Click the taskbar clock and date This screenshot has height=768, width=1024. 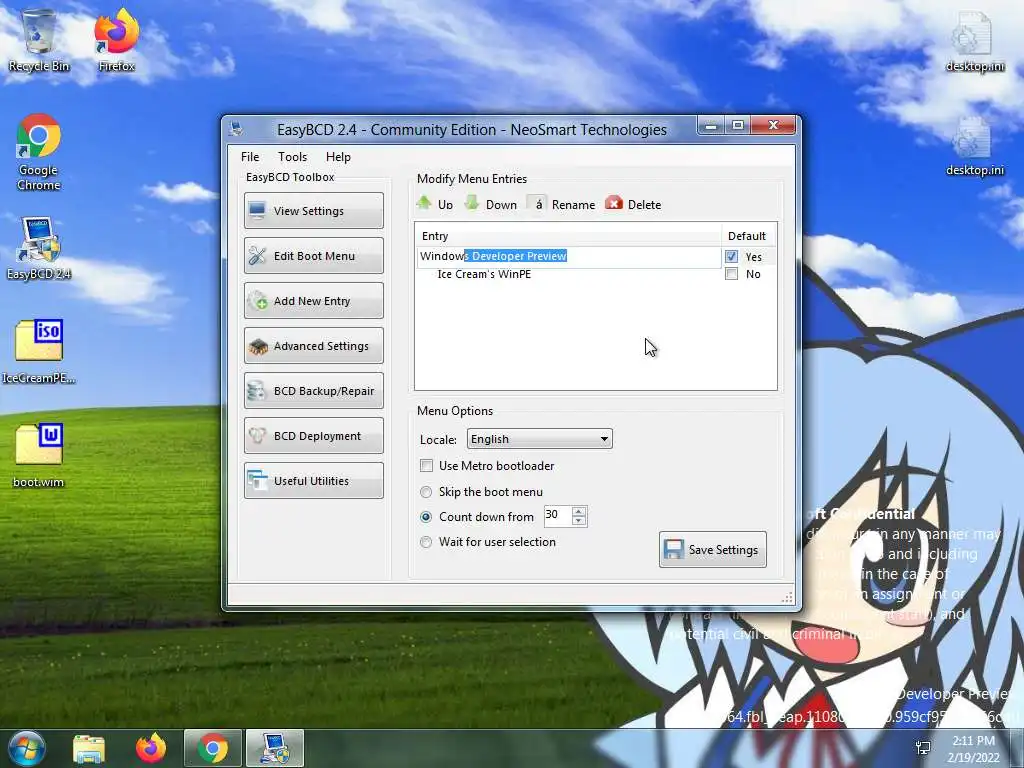coord(973,748)
